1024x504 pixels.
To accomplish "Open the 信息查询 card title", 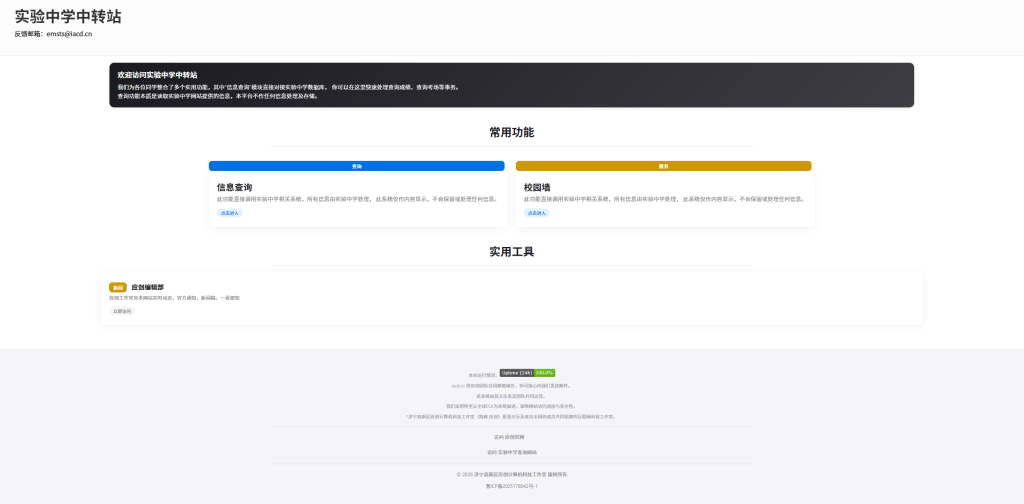I will (234, 187).
